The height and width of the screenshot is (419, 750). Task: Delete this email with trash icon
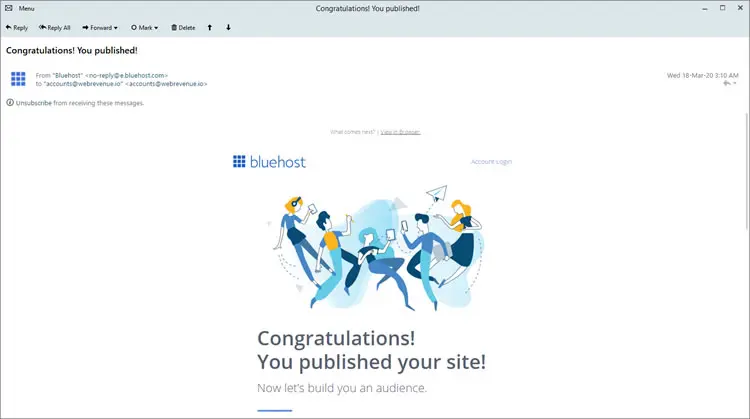tap(183, 28)
